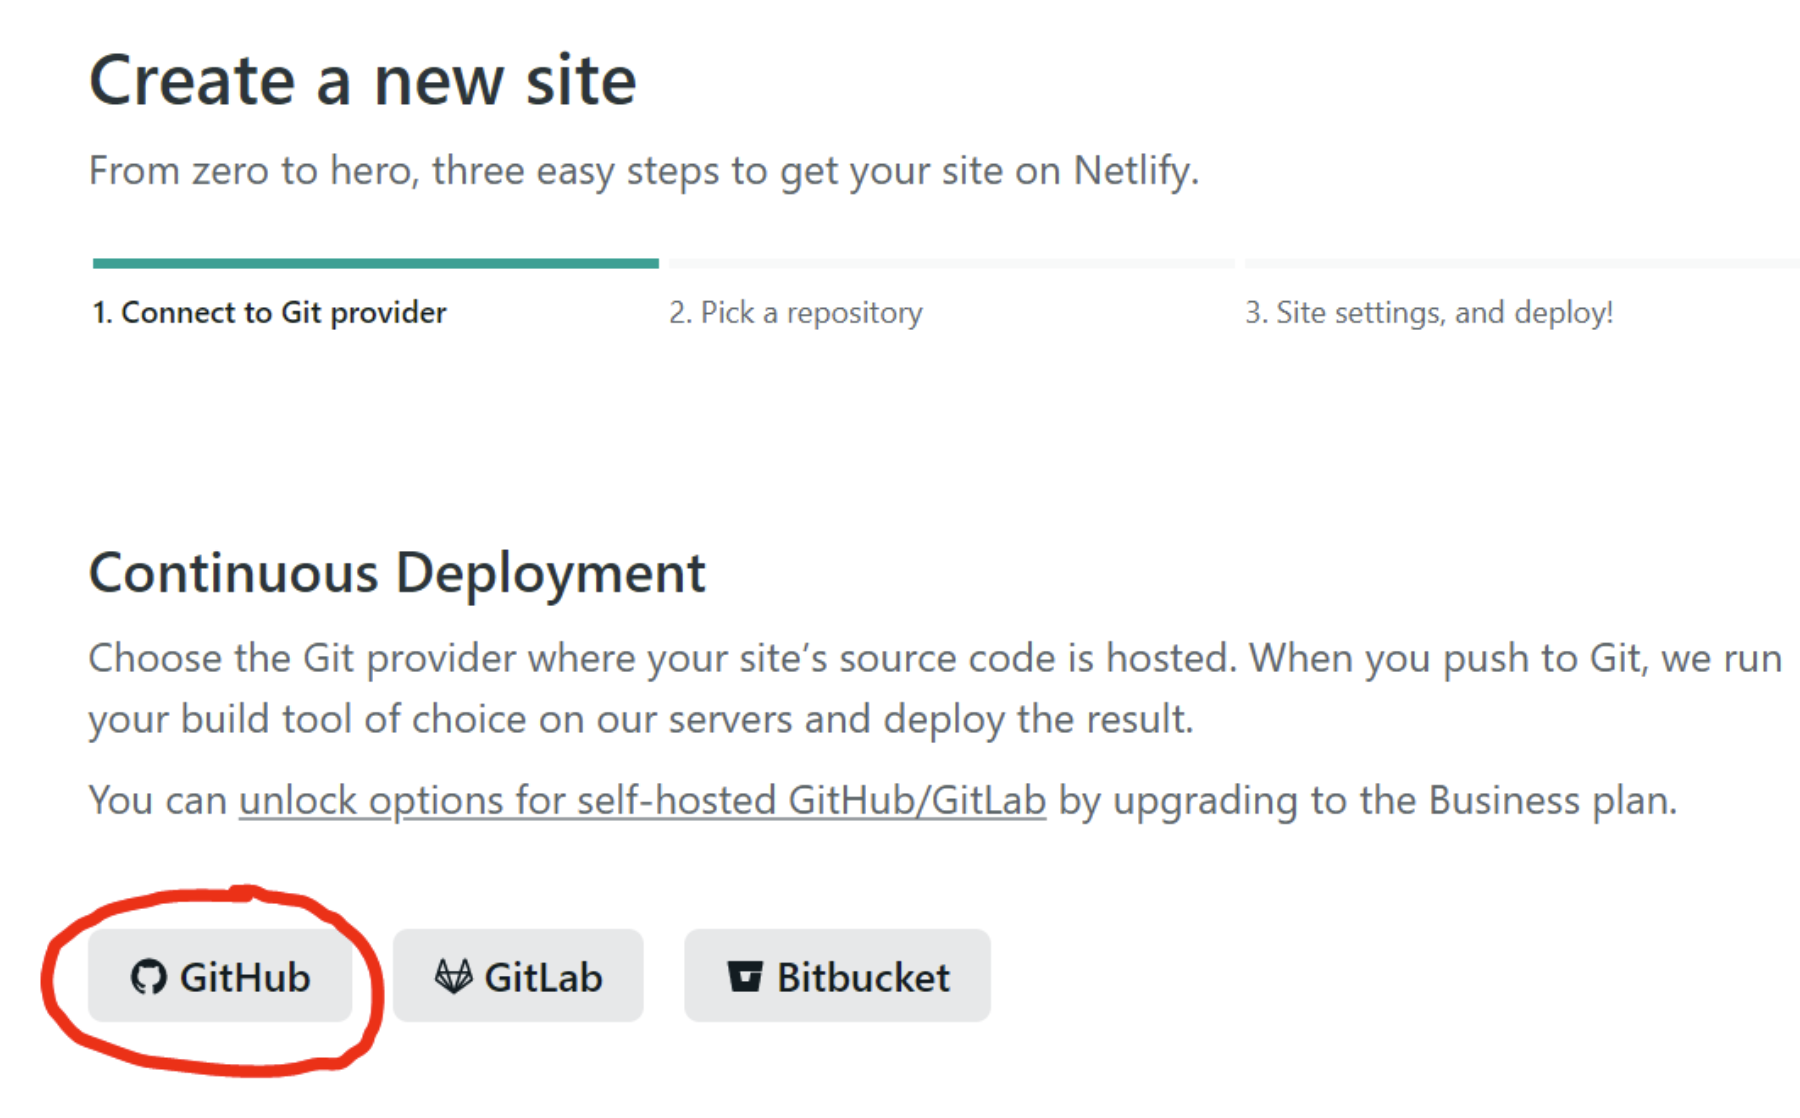Click the Continuous Deployment heading
Viewport: 1800px width, 1118px height.
(x=397, y=573)
